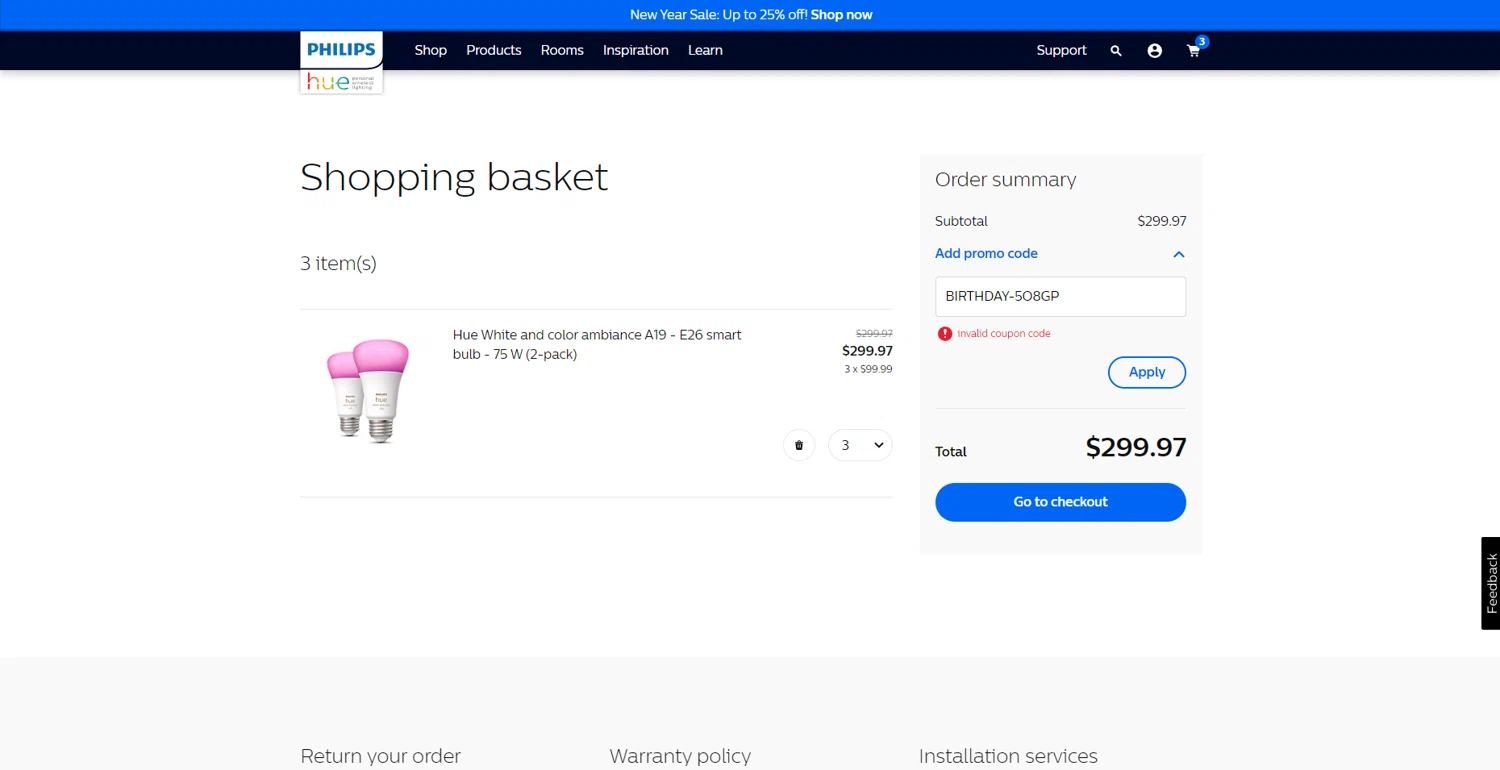
Task: Click the Apply promo code button
Action: 1147,372
